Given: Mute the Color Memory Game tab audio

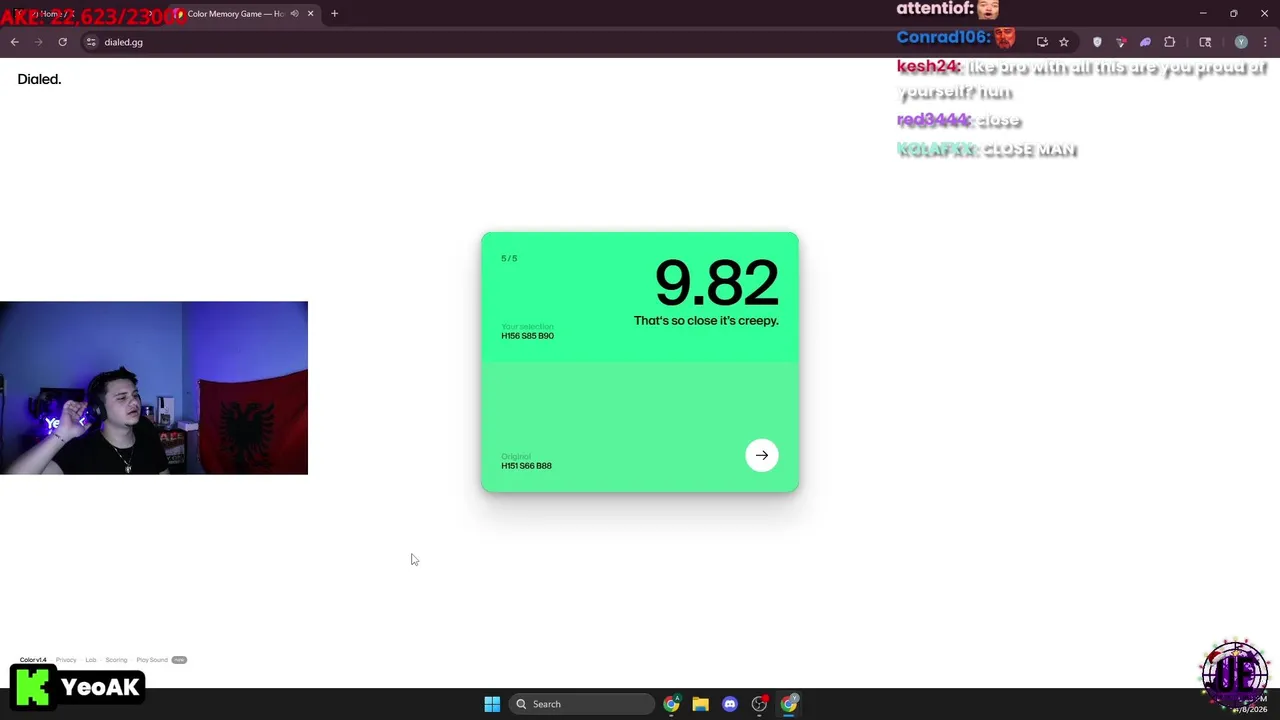Looking at the screenshot, I should click(294, 14).
